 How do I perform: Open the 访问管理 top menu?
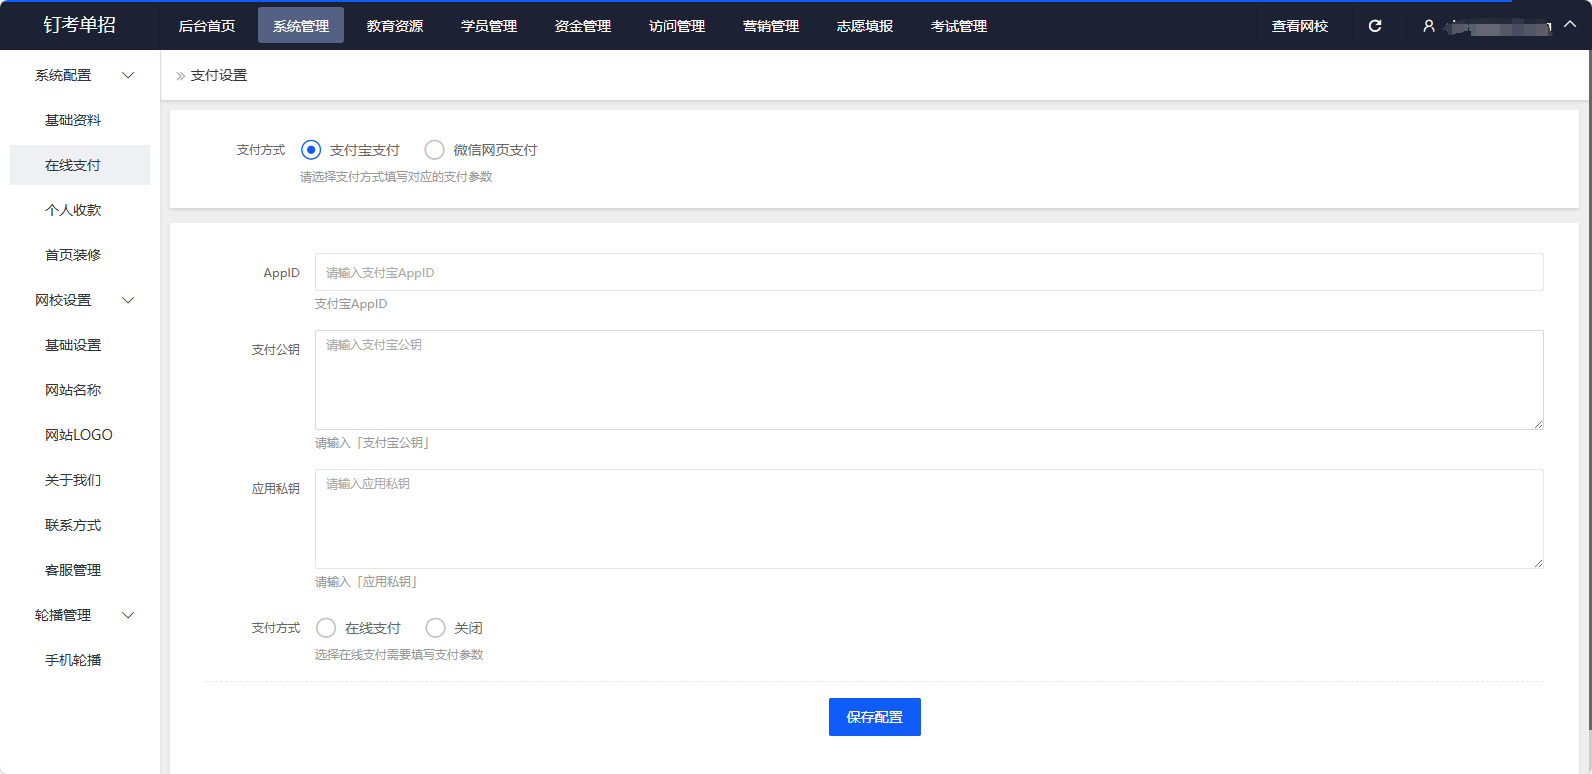pos(677,26)
